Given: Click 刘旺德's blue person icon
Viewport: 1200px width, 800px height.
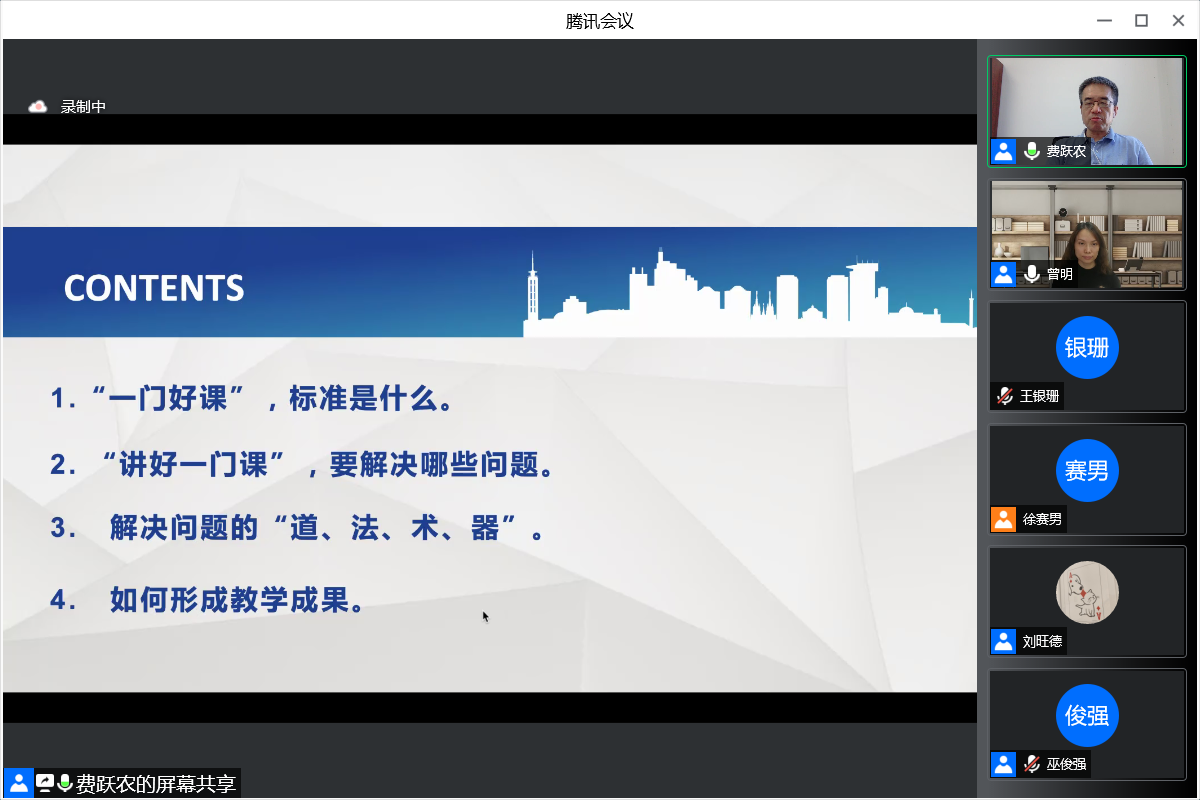Looking at the screenshot, I should point(1003,641).
